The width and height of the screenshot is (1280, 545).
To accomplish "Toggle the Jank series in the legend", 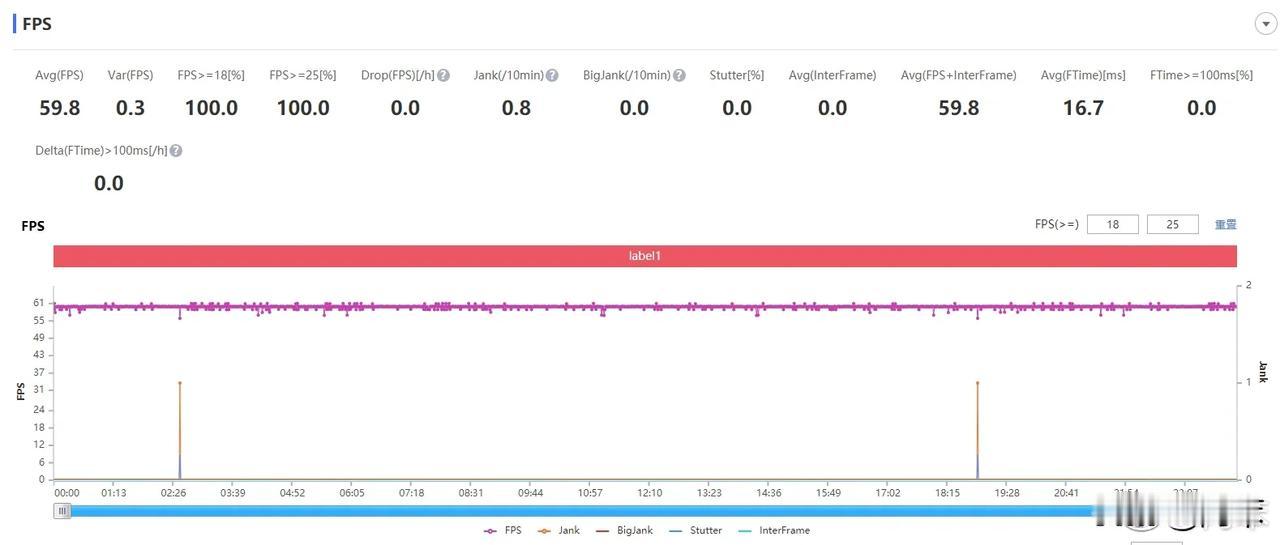I will click(558, 530).
